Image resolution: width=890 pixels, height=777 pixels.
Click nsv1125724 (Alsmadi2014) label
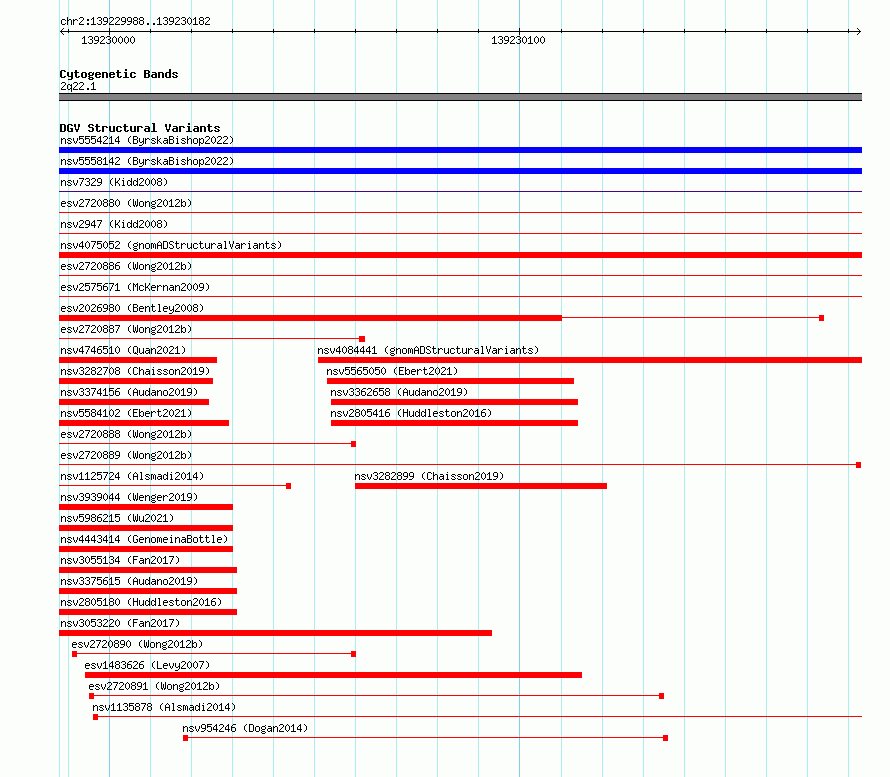(132, 476)
